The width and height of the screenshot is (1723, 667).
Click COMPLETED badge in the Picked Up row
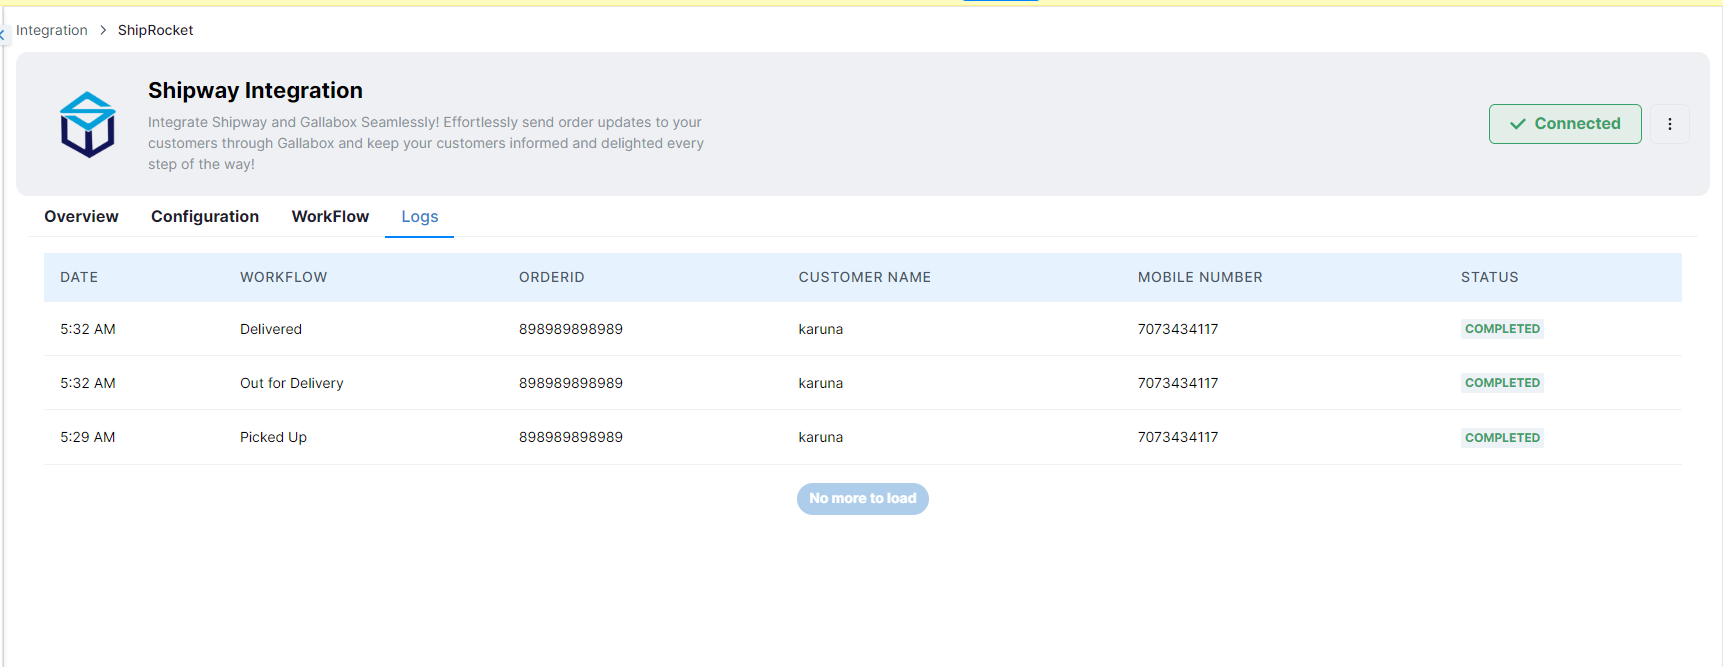point(1502,438)
